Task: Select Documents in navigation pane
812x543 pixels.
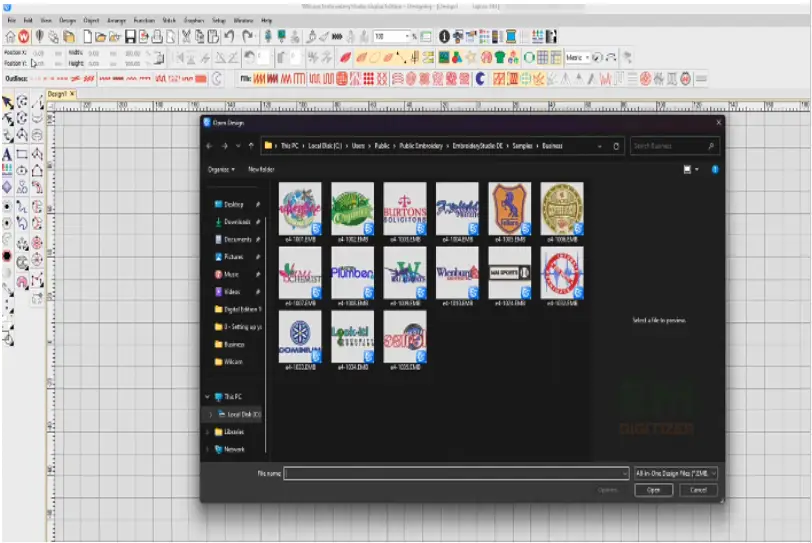Action: coord(238,240)
